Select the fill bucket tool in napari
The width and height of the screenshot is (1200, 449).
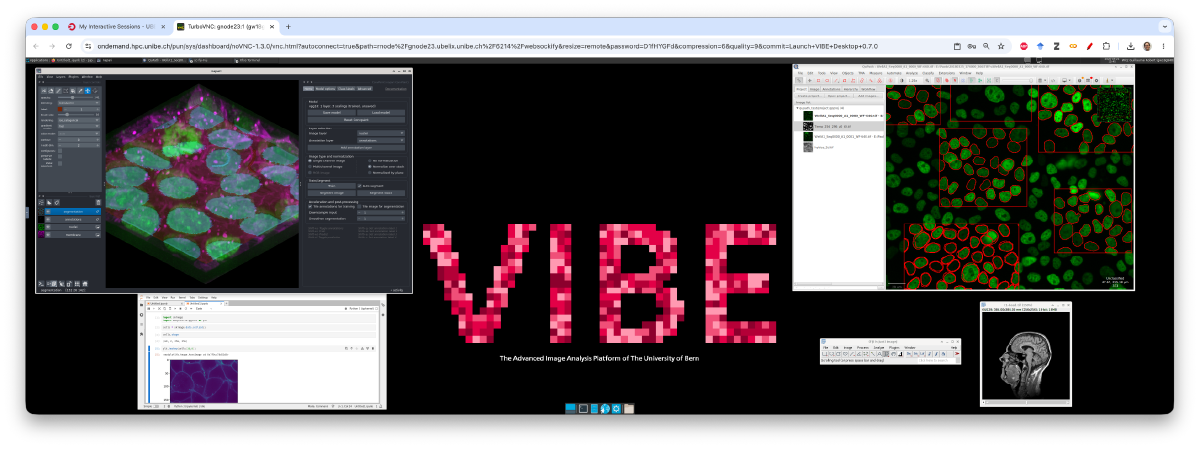[72, 90]
